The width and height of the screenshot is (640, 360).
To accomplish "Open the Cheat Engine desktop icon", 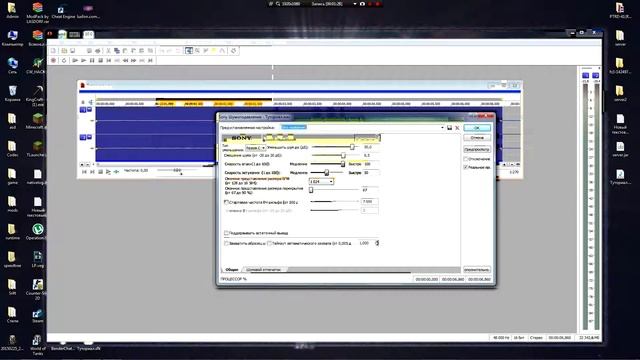I will point(63,11).
